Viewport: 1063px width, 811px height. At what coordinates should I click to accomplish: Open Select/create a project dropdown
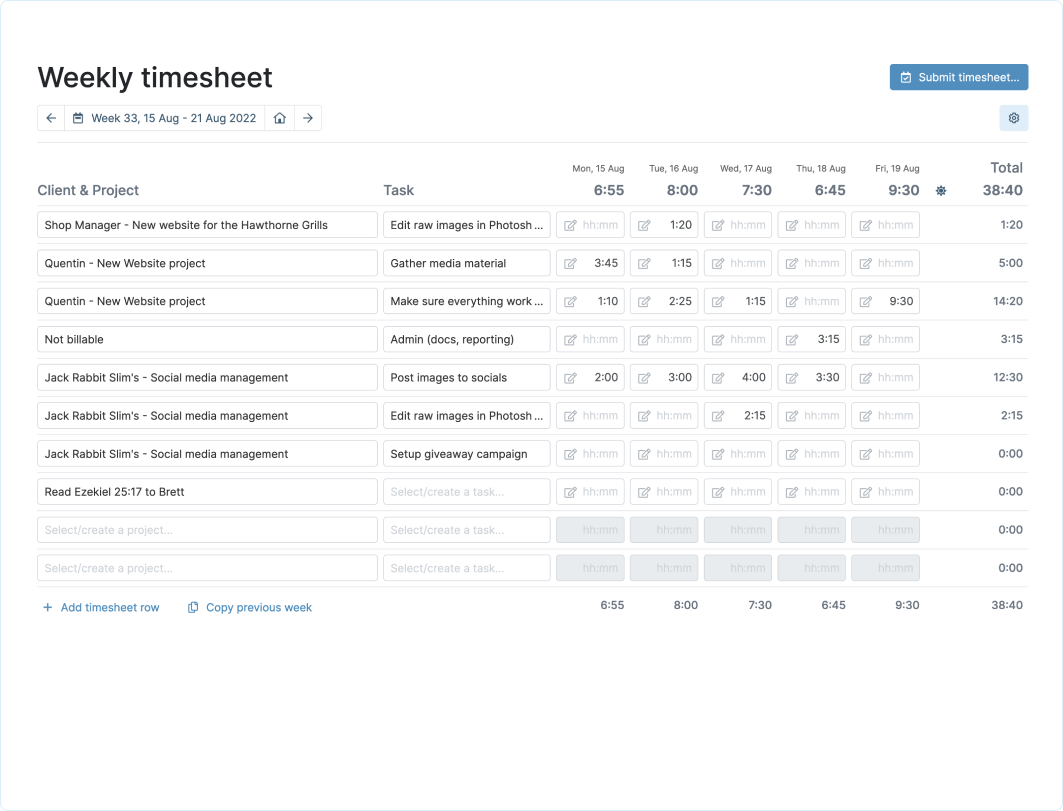pos(206,529)
